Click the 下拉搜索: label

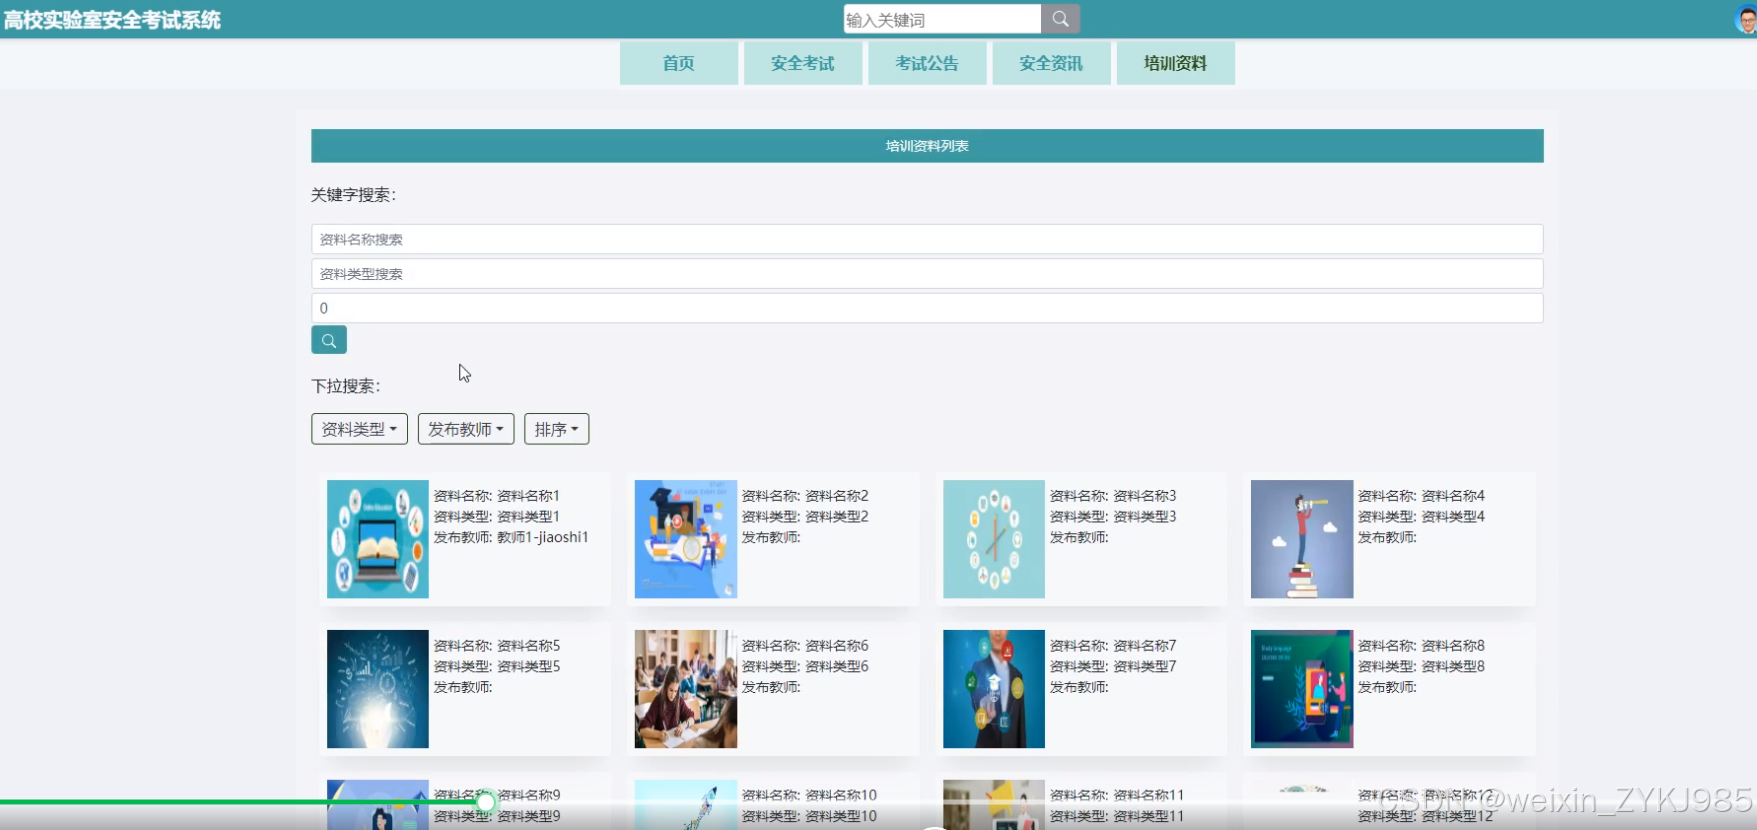tap(346, 386)
